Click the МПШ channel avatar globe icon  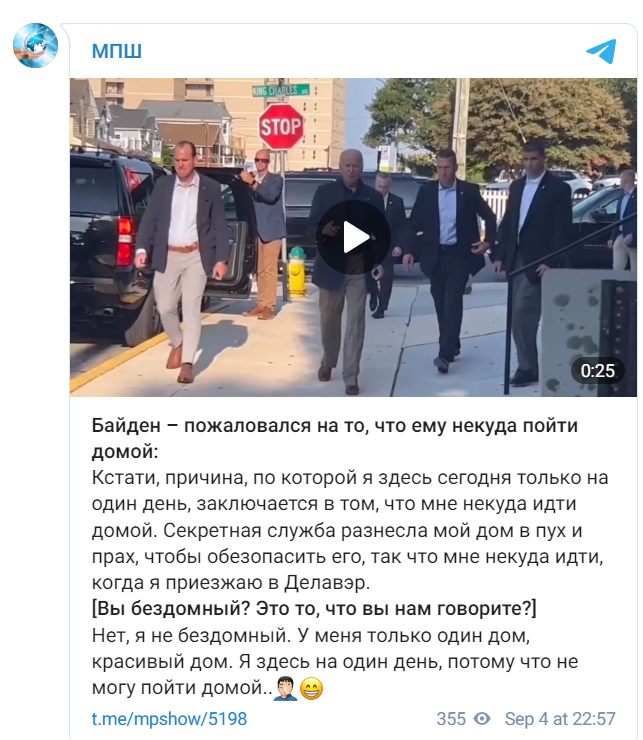click(x=35, y=45)
